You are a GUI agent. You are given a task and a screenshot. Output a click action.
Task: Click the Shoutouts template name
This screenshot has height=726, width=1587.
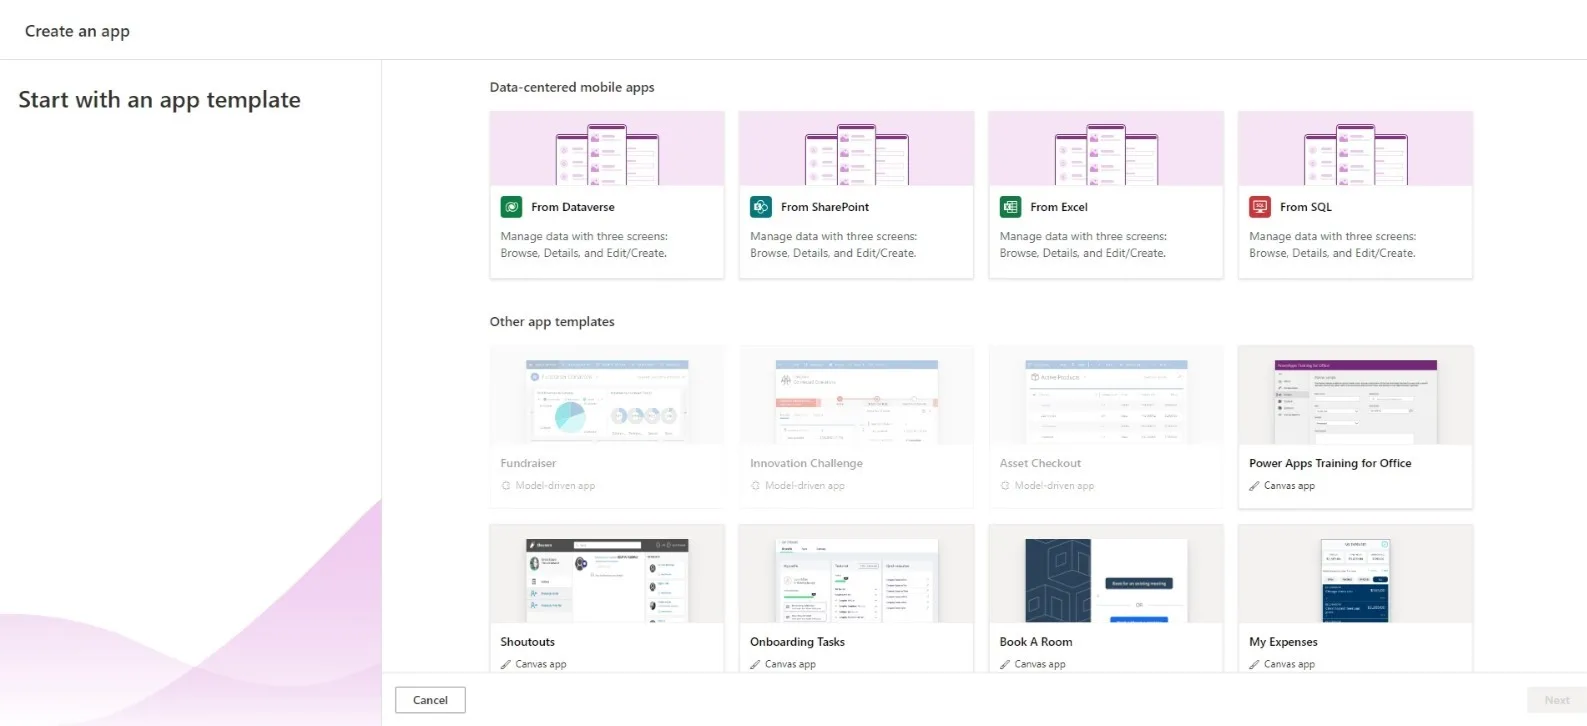tap(527, 642)
